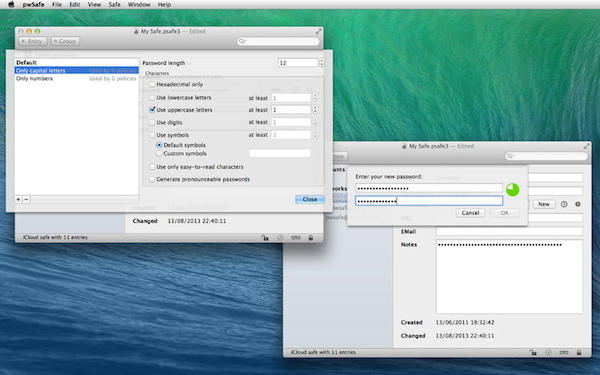Open the View menu

(x=94, y=5)
